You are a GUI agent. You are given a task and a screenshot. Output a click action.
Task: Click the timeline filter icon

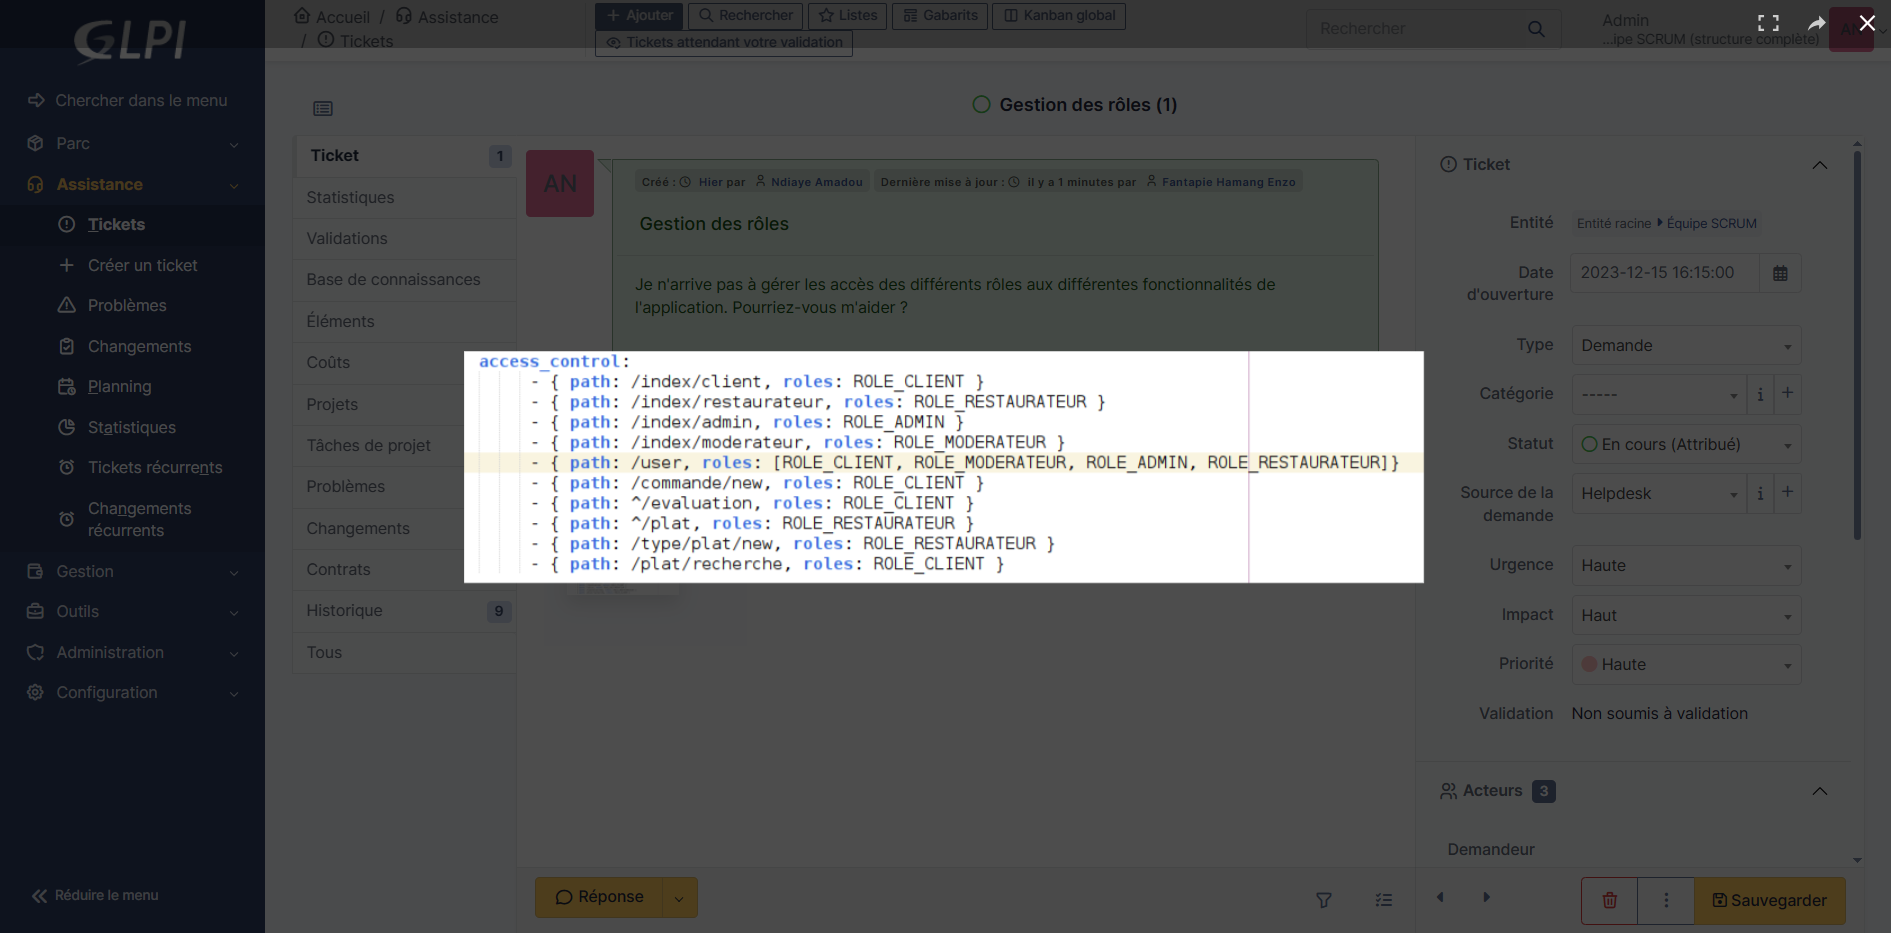coord(1324,900)
